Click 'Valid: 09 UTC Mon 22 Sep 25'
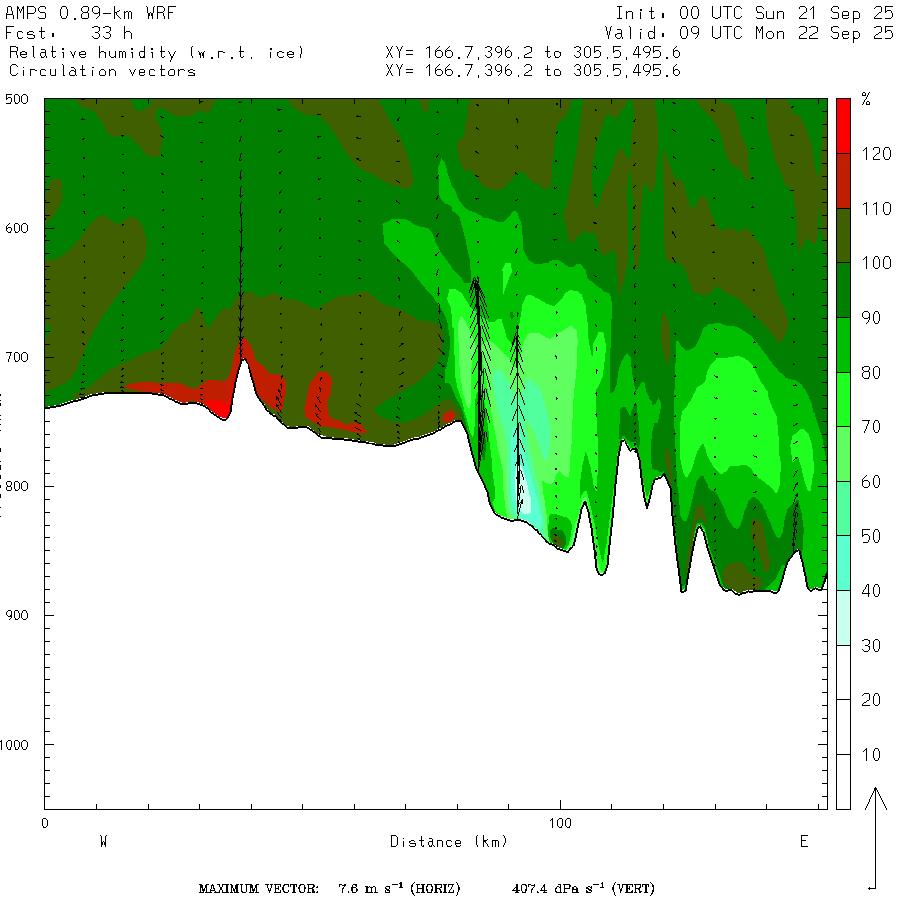The image size is (900, 900). click(x=749, y=33)
